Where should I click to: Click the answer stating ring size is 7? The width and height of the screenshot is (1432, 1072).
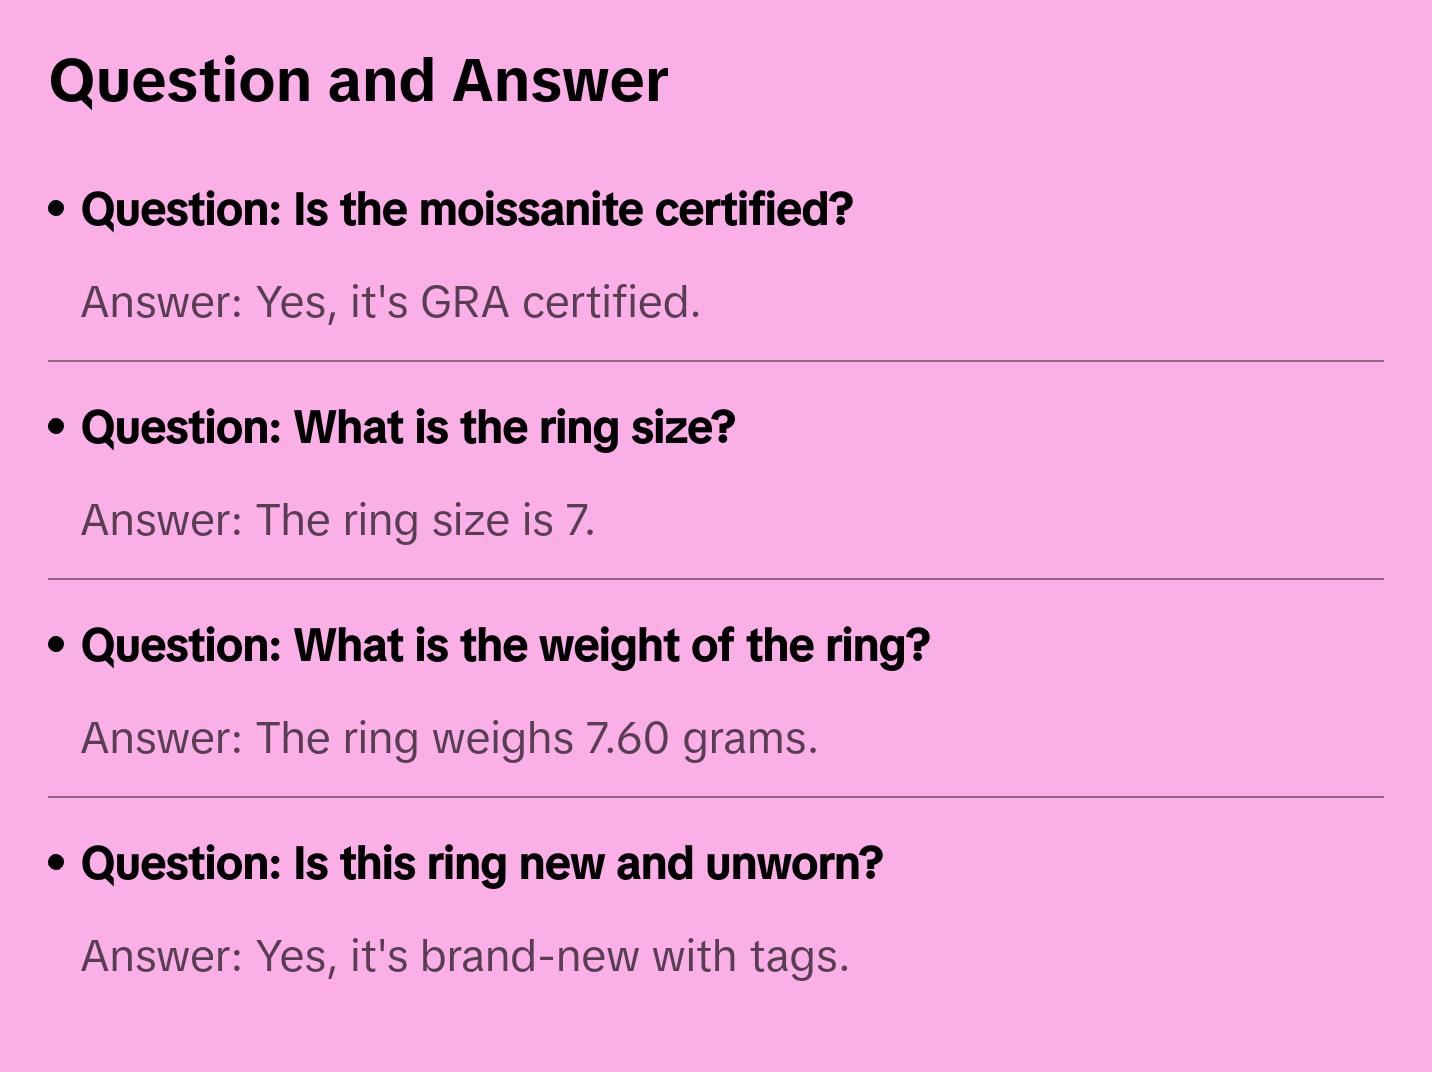(337, 520)
